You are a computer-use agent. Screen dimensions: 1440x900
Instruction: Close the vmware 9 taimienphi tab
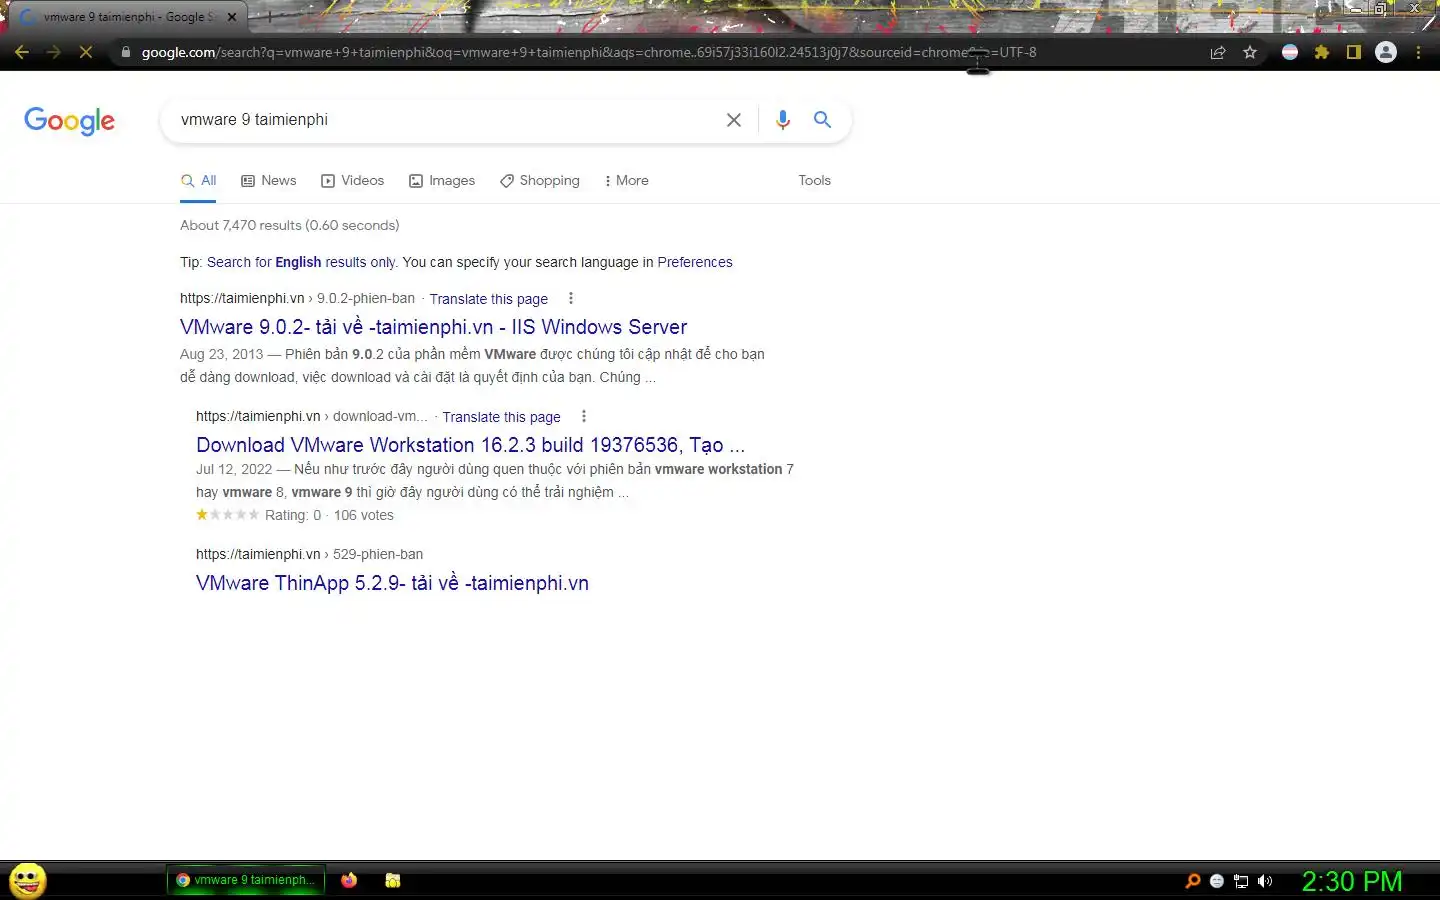click(x=232, y=17)
